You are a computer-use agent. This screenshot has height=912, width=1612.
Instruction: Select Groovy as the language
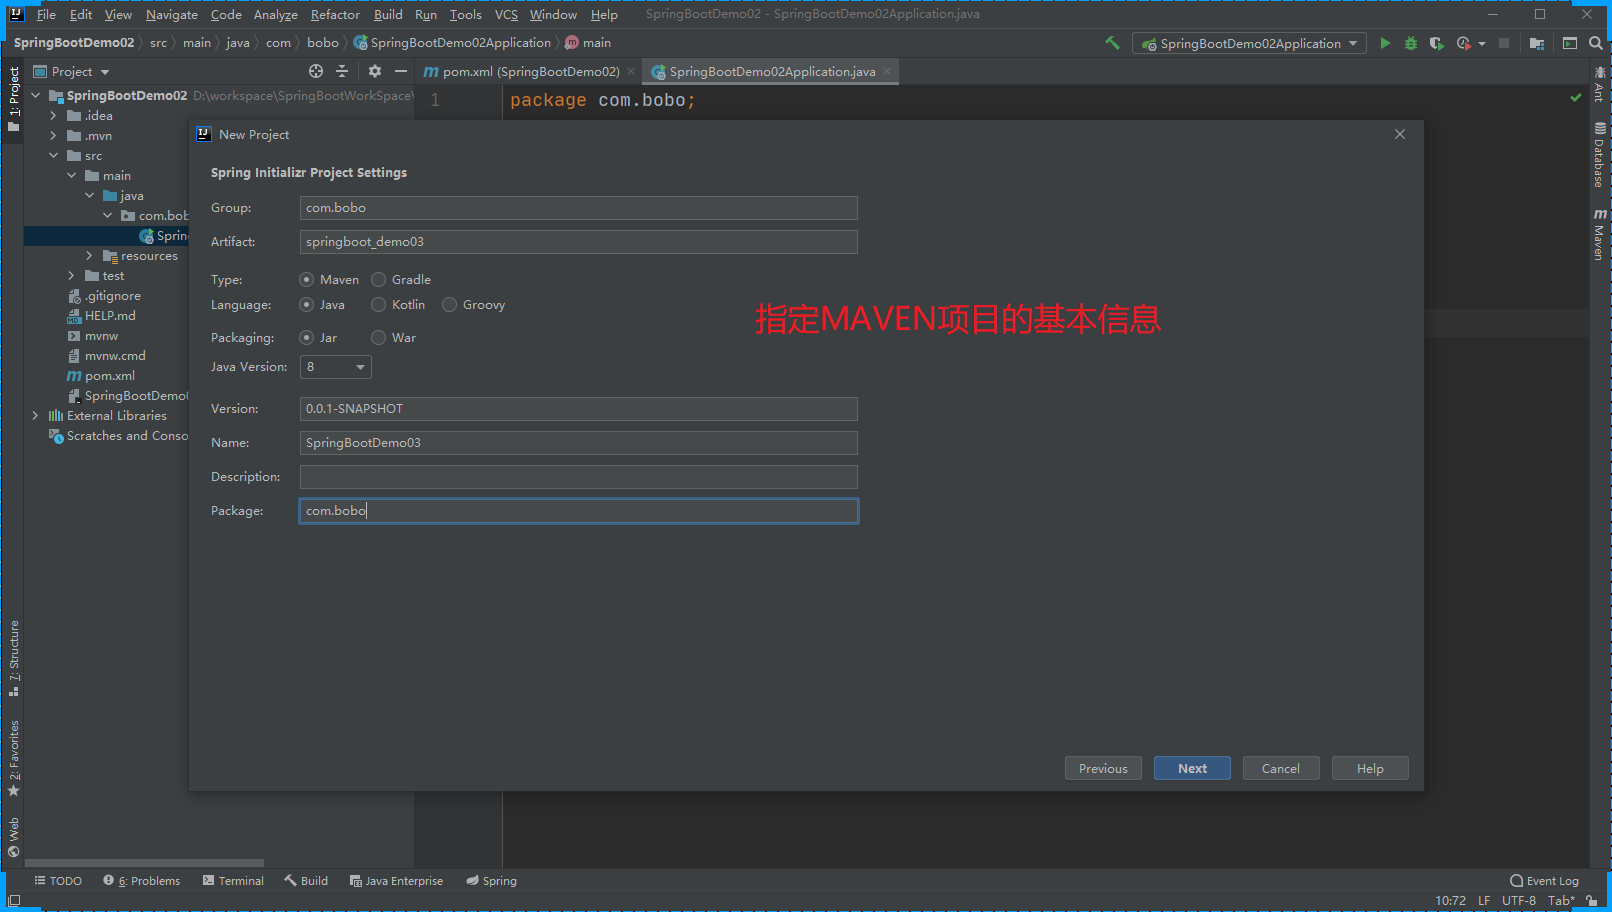coord(449,305)
